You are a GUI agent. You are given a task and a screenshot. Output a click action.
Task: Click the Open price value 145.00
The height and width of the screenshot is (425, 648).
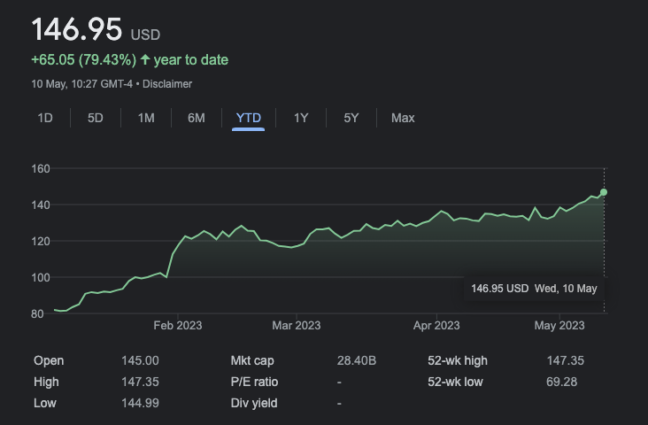point(139,360)
